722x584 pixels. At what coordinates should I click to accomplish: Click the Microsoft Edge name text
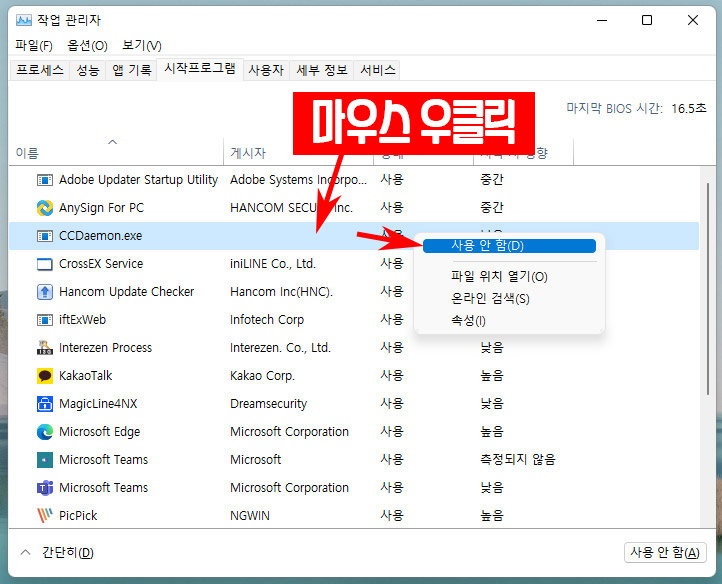click(99, 432)
